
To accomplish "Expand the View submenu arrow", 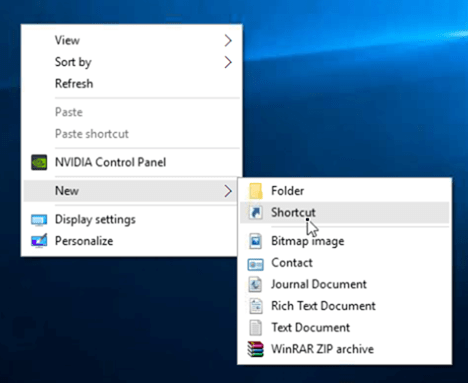I will pos(228,40).
